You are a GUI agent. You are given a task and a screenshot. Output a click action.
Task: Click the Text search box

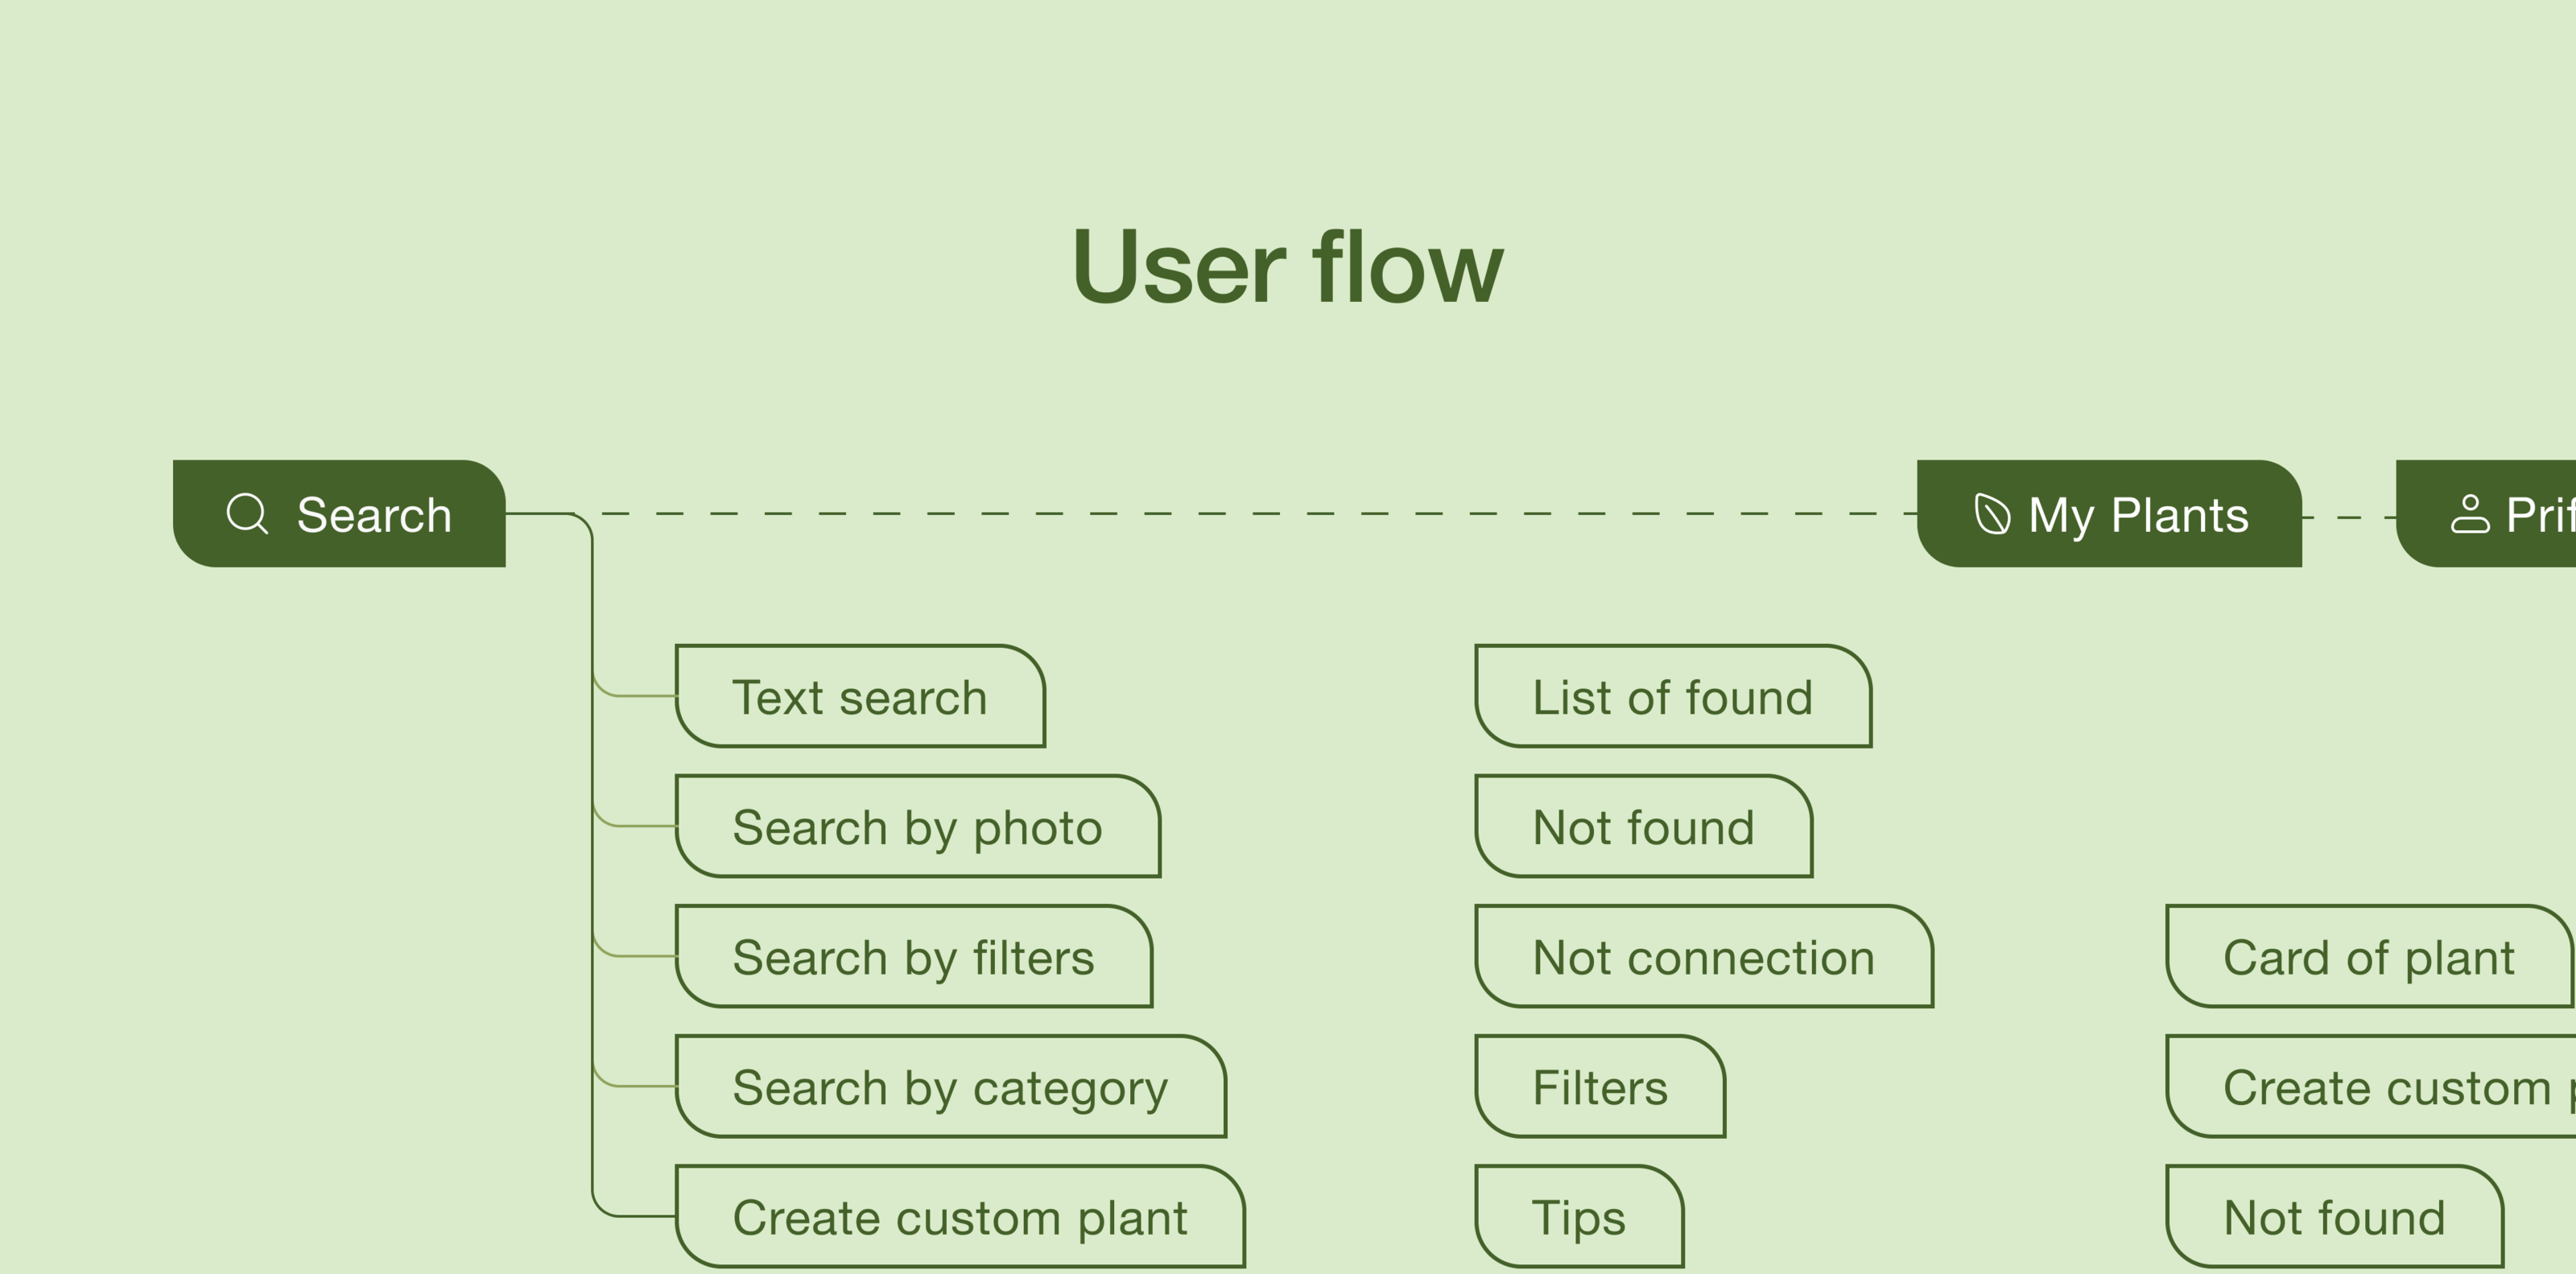coord(860,697)
